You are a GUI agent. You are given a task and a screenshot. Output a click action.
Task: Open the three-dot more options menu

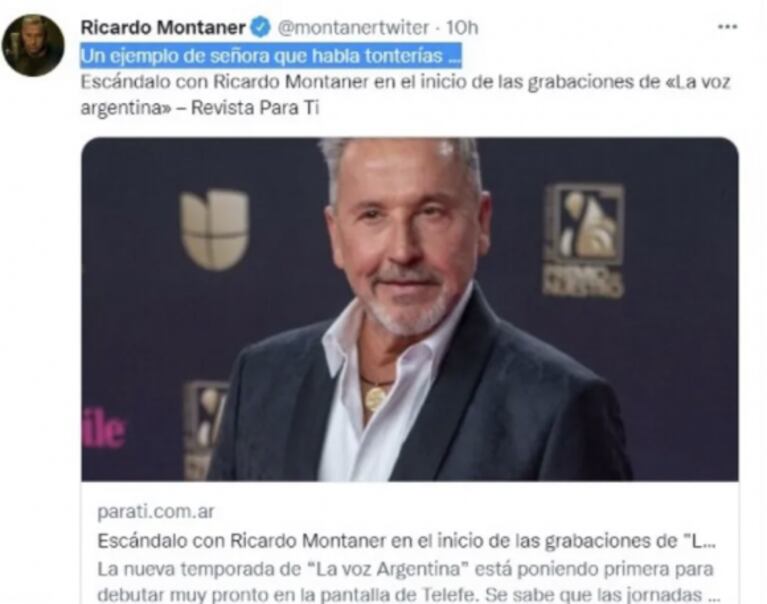click(x=727, y=26)
